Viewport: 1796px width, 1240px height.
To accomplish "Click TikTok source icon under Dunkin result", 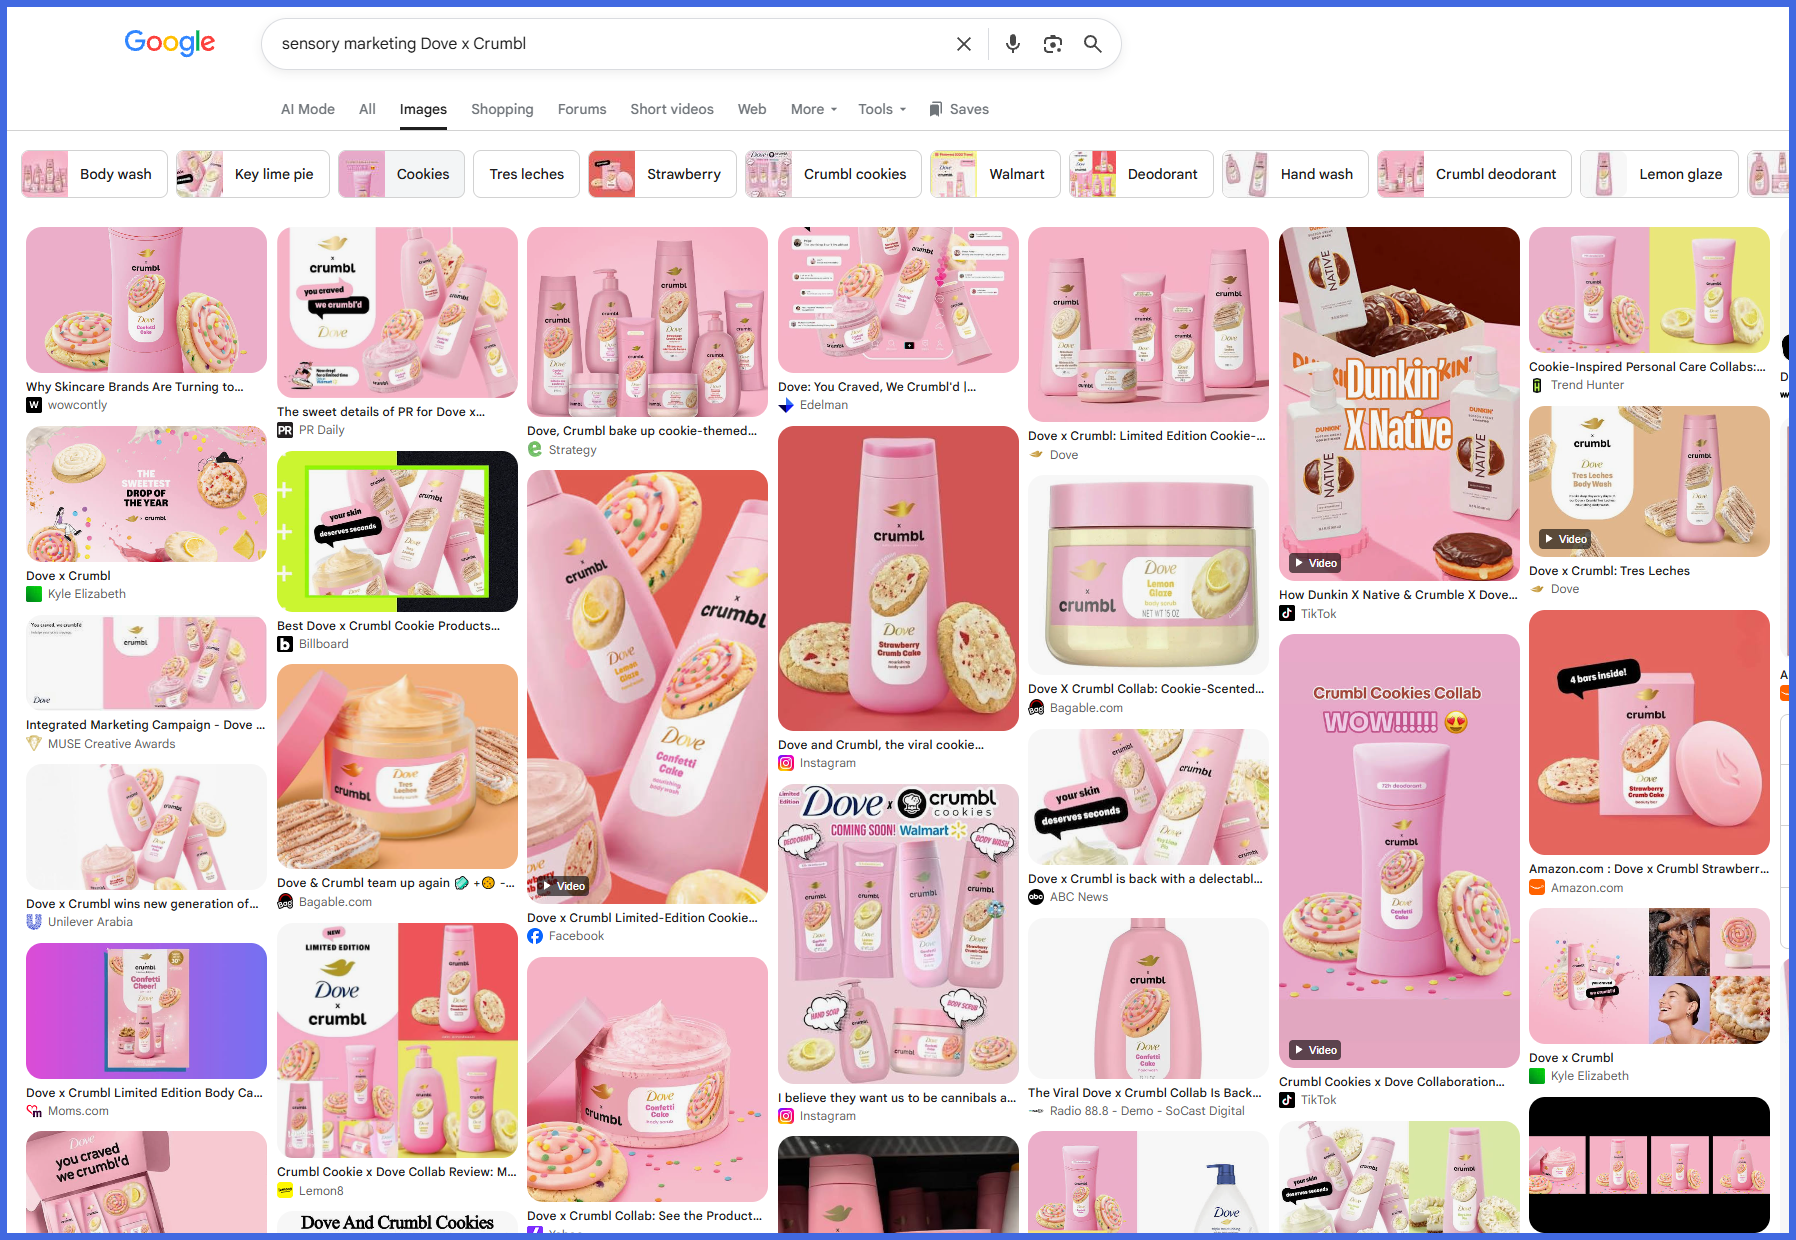I will point(1287,614).
